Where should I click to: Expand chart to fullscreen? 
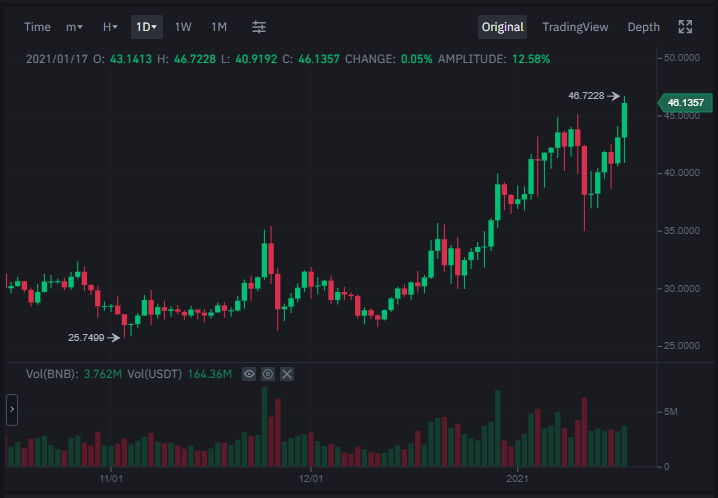coord(685,27)
